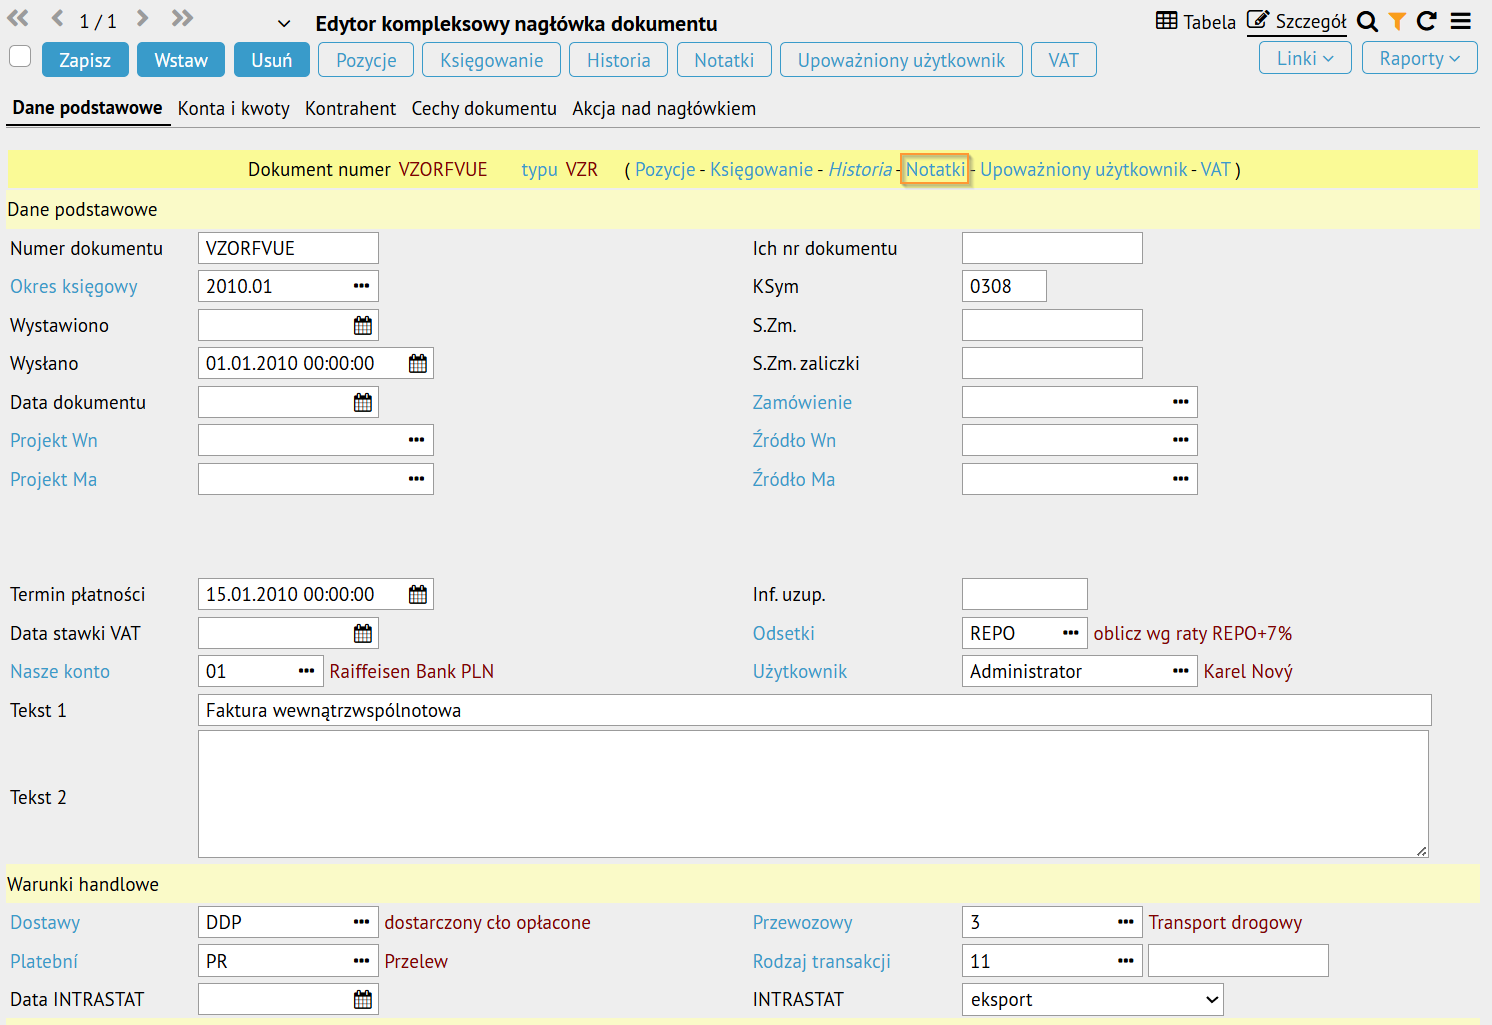Open calendar picker for Wystawiono
This screenshot has width=1492, height=1025.
363,325
